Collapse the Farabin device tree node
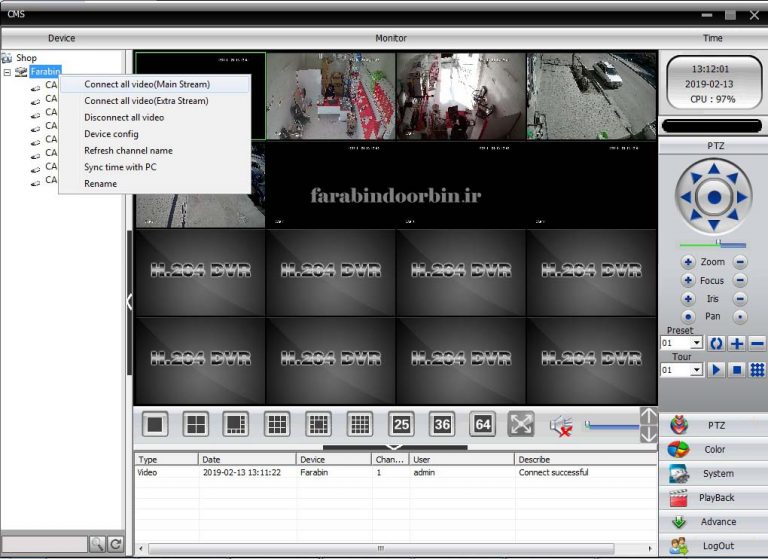 click(x=7, y=72)
